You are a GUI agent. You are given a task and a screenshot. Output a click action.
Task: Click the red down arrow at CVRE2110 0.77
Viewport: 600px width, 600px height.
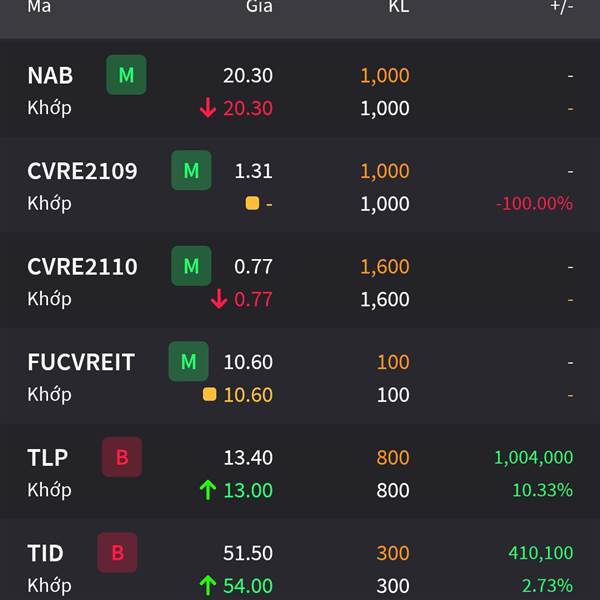point(219,299)
